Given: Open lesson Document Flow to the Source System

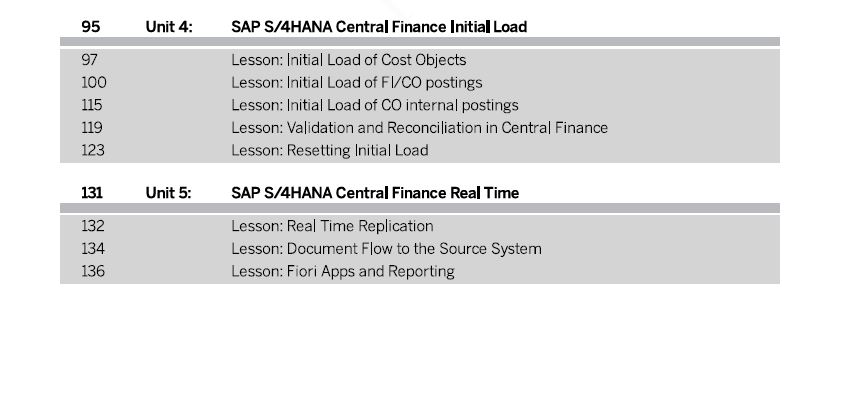Looking at the screenshot, I should (387, 249).
